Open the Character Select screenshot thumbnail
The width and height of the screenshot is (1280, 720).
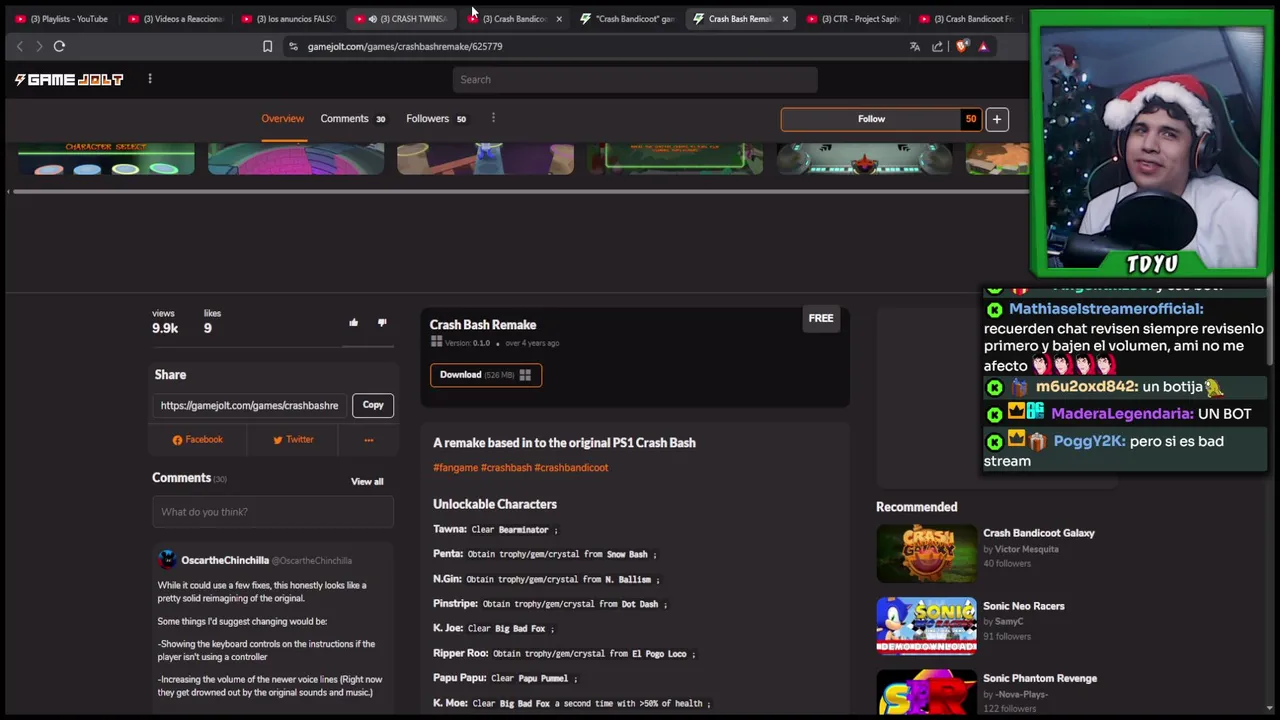[x=106, y=159]
